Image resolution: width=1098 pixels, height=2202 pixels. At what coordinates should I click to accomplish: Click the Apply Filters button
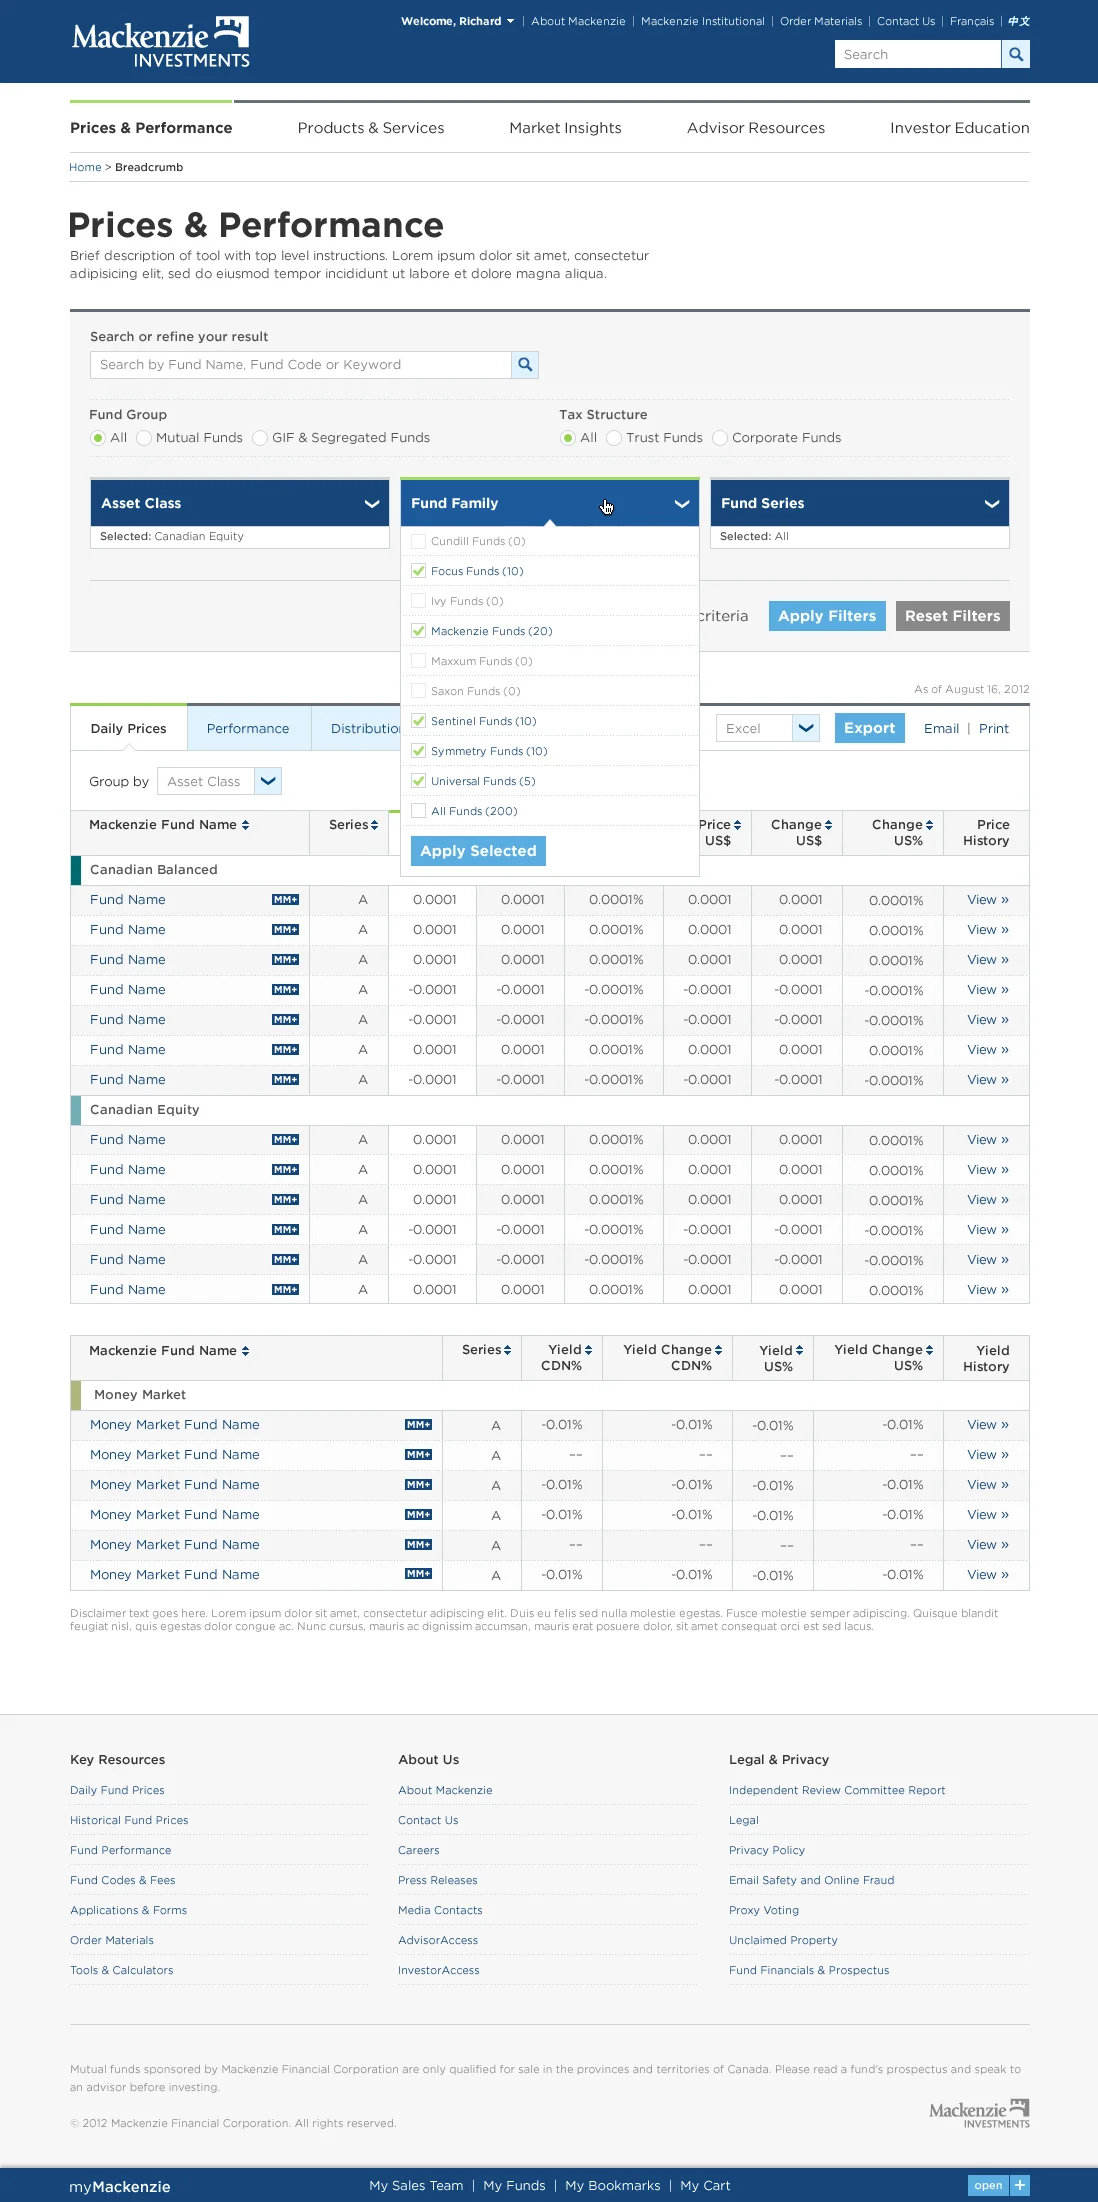coord(827,616)
